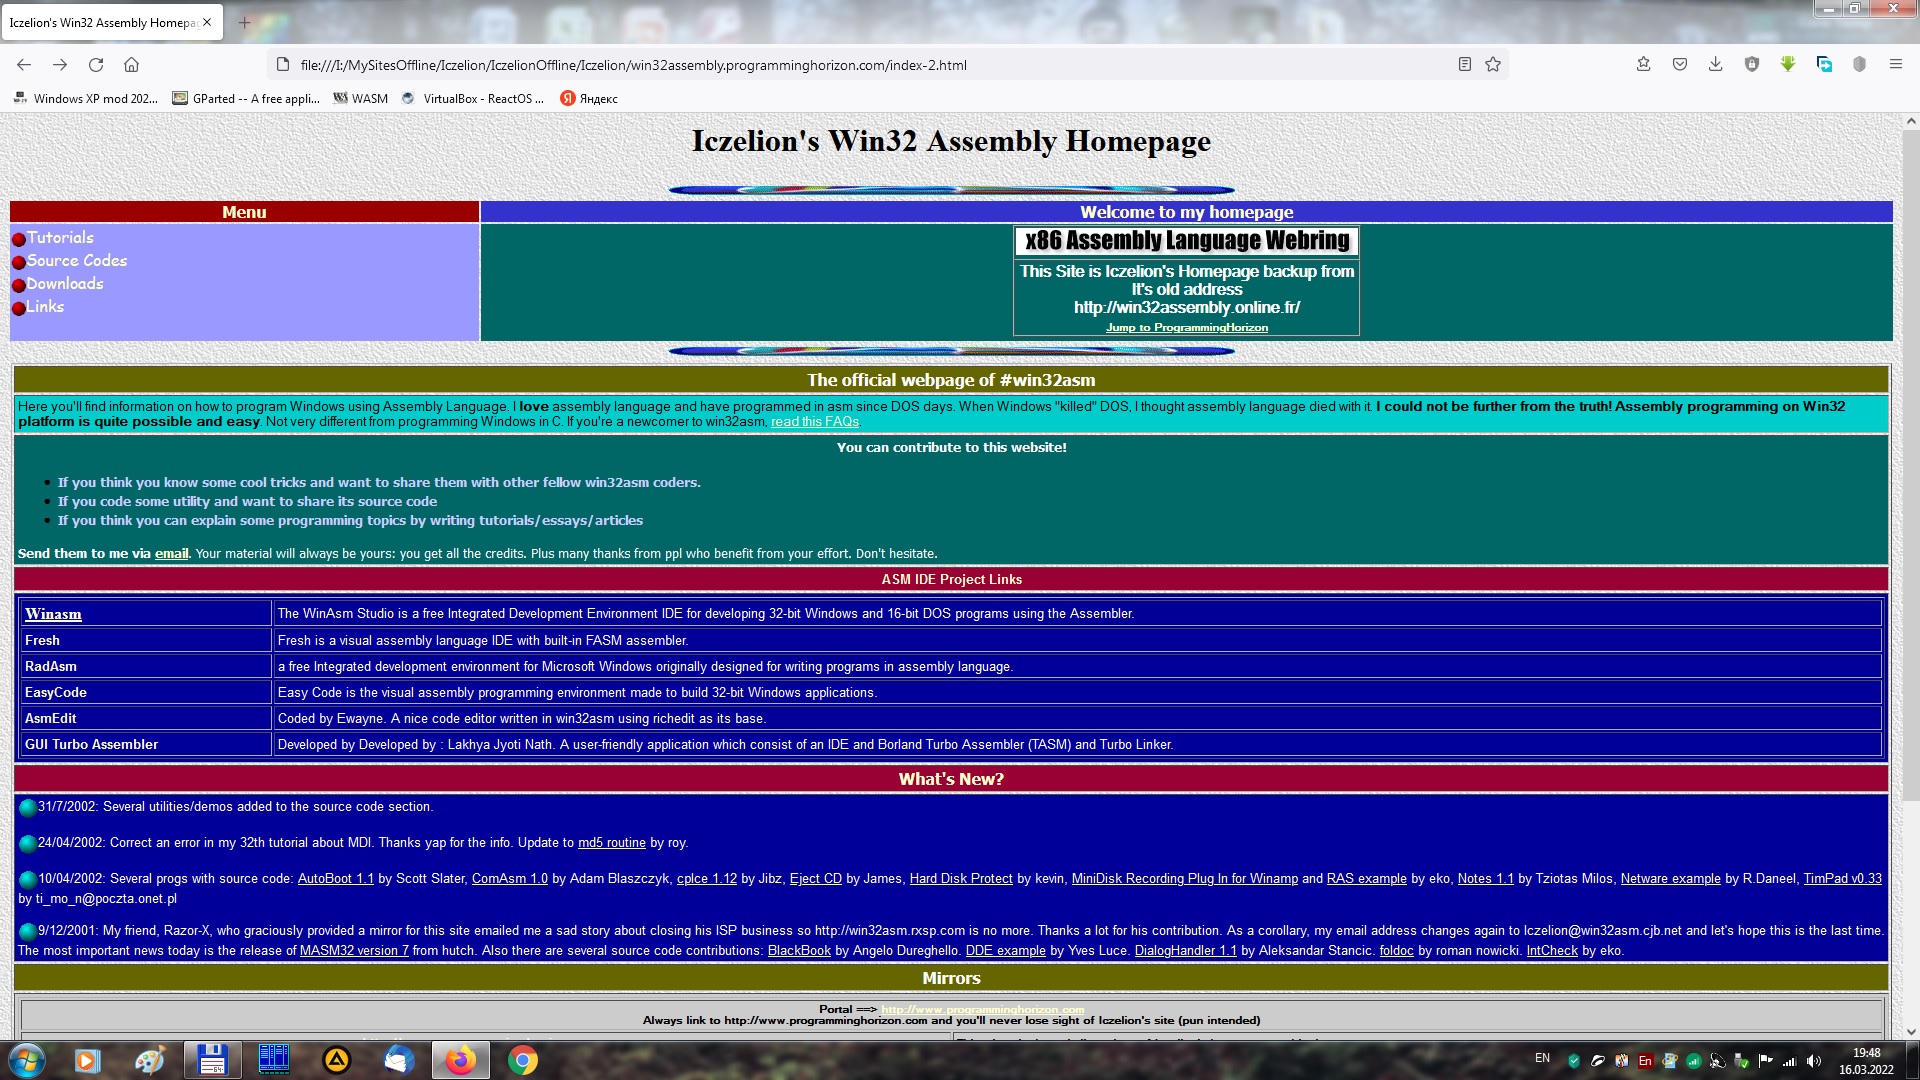Image resolution: width=1920 pixels, height=1080 pixels.
Task: Open the Source Codes menu item
Action: [x=76, y=261]
